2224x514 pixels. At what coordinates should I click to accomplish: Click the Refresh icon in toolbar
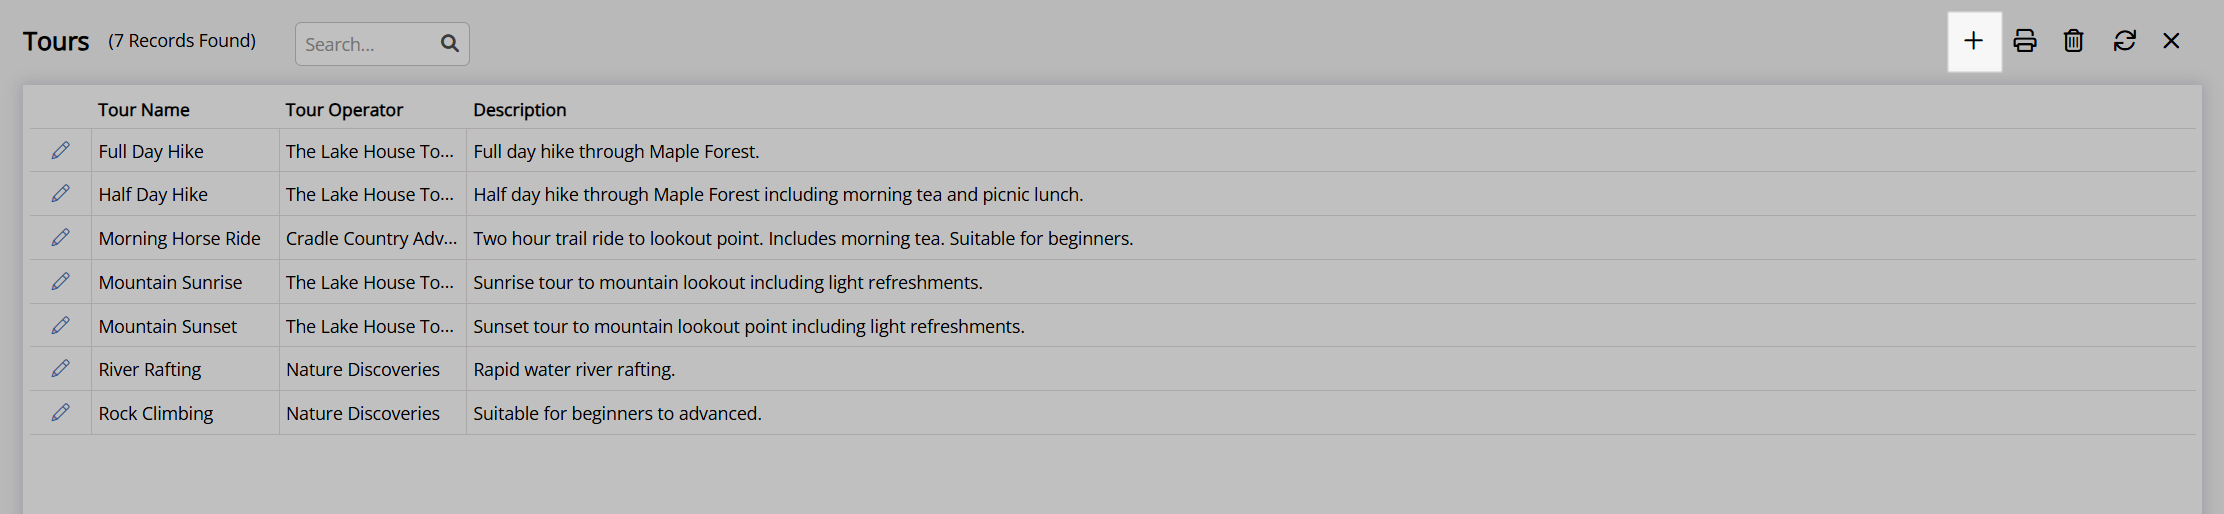pyautogui.click(x=2125, y=41)
